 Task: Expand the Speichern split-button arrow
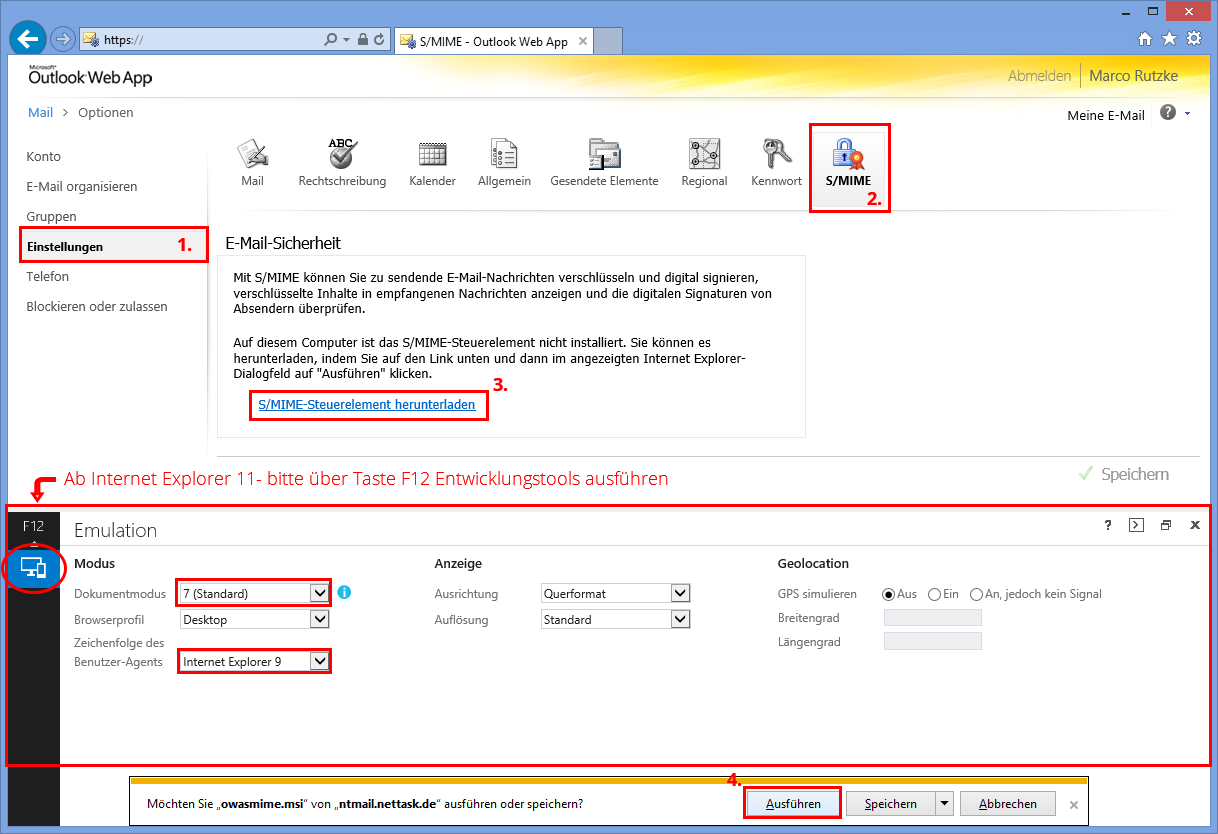944,803
